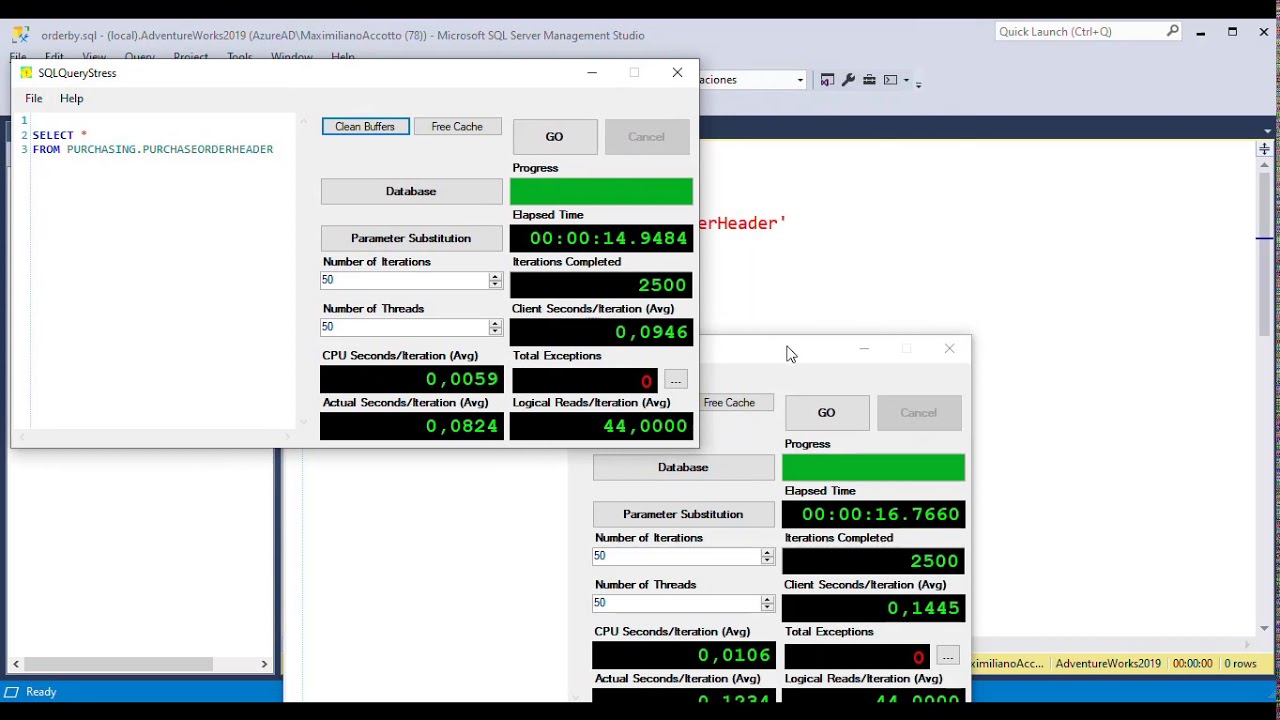Expand dropdown arrow beside command window icon
1280x720 pixels.
pos(905,80)
